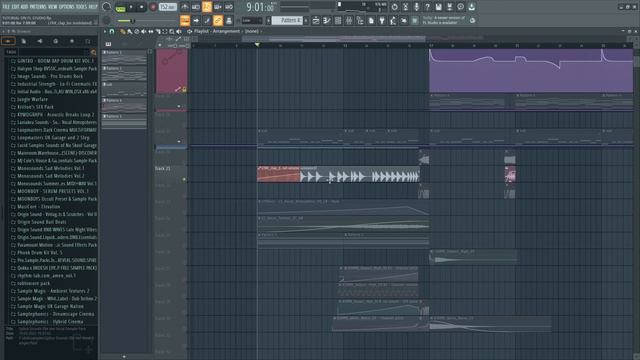Expand the MOONBOY - SERUM PRESETS folder
This screenshot has height=360, width=640.
[x=52, y=191]
